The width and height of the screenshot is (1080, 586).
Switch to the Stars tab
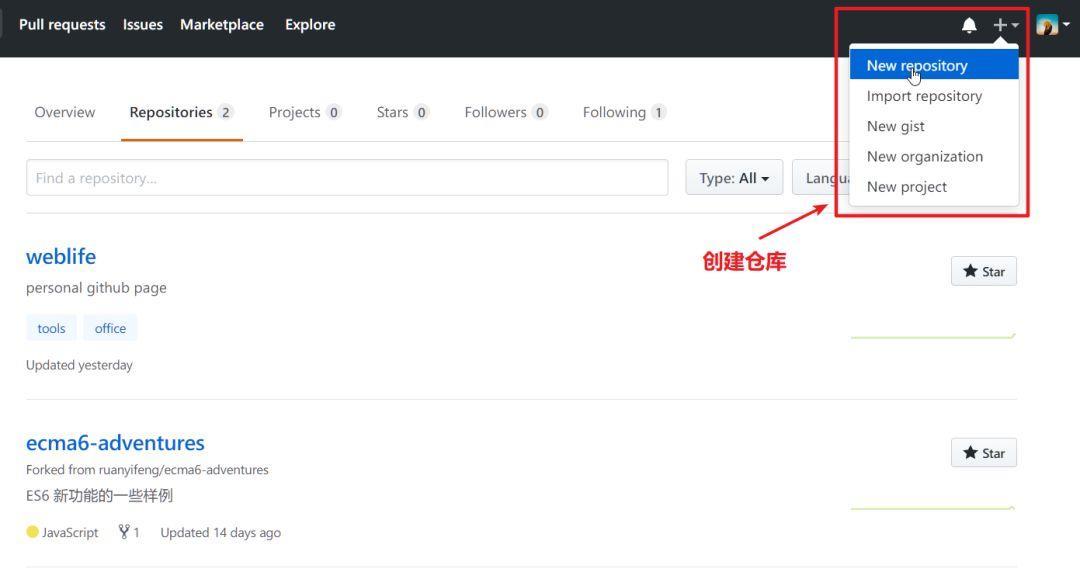pyautogui.click(x=403, y=112)
